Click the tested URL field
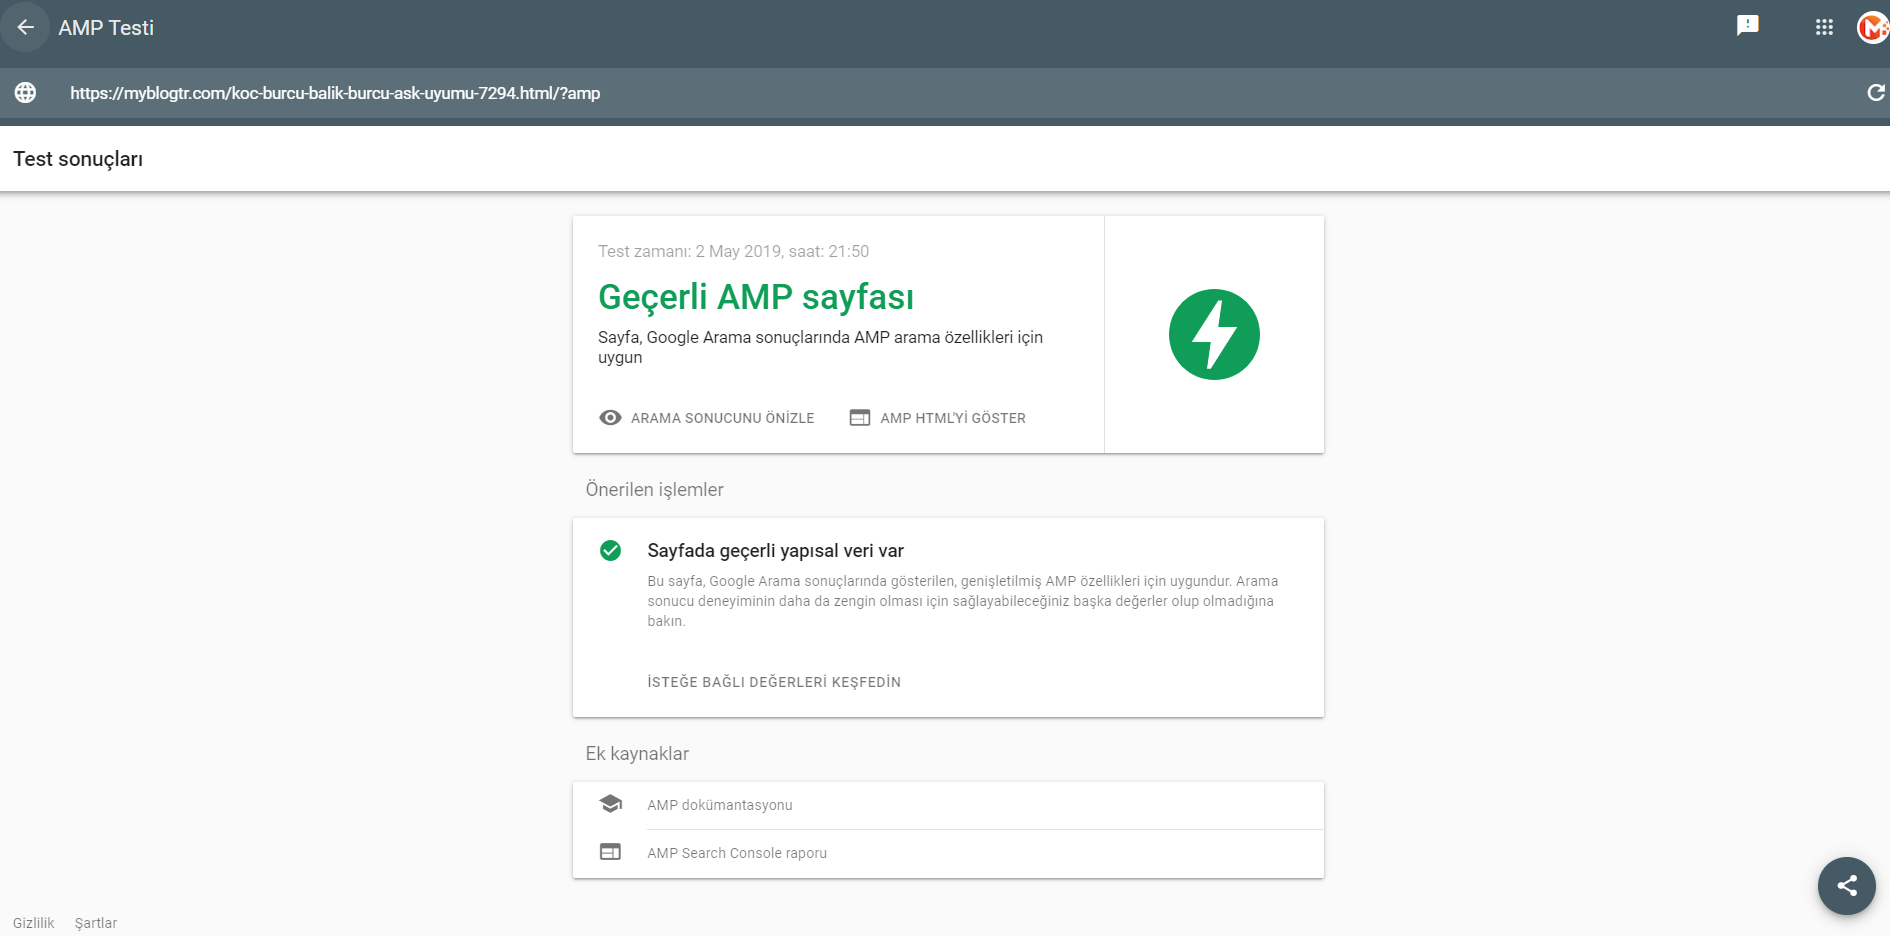This screenshot has height=936, width=1890. pos(335,93)
